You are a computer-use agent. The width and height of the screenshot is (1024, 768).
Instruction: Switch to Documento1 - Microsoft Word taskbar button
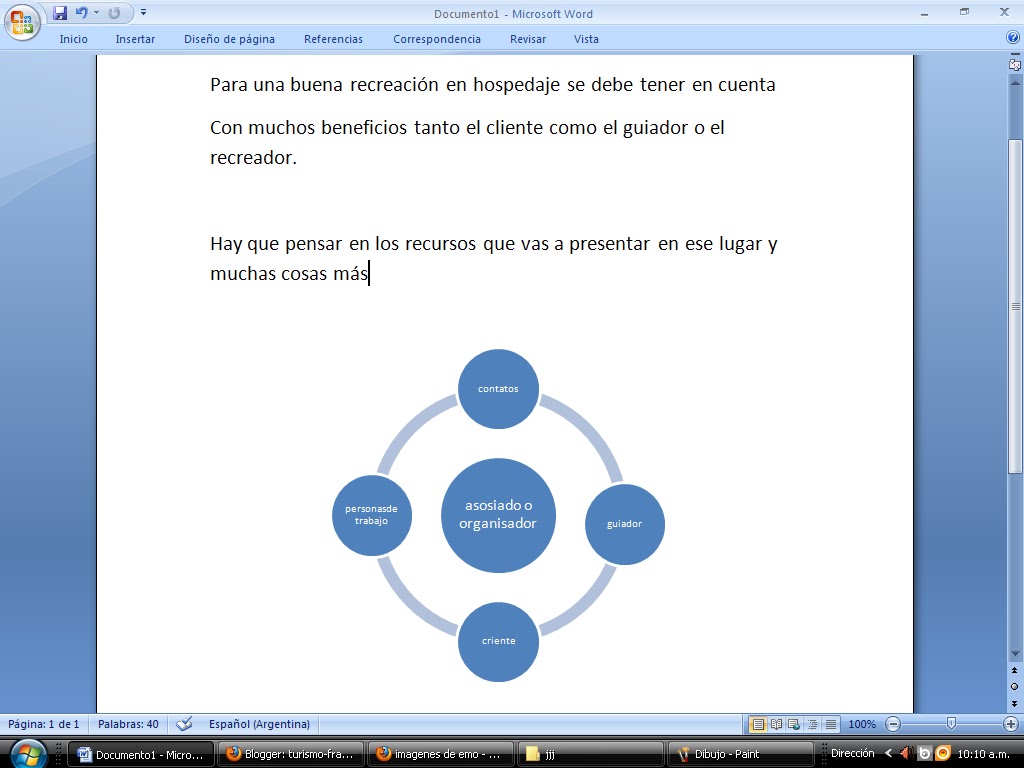coord(141,754)
